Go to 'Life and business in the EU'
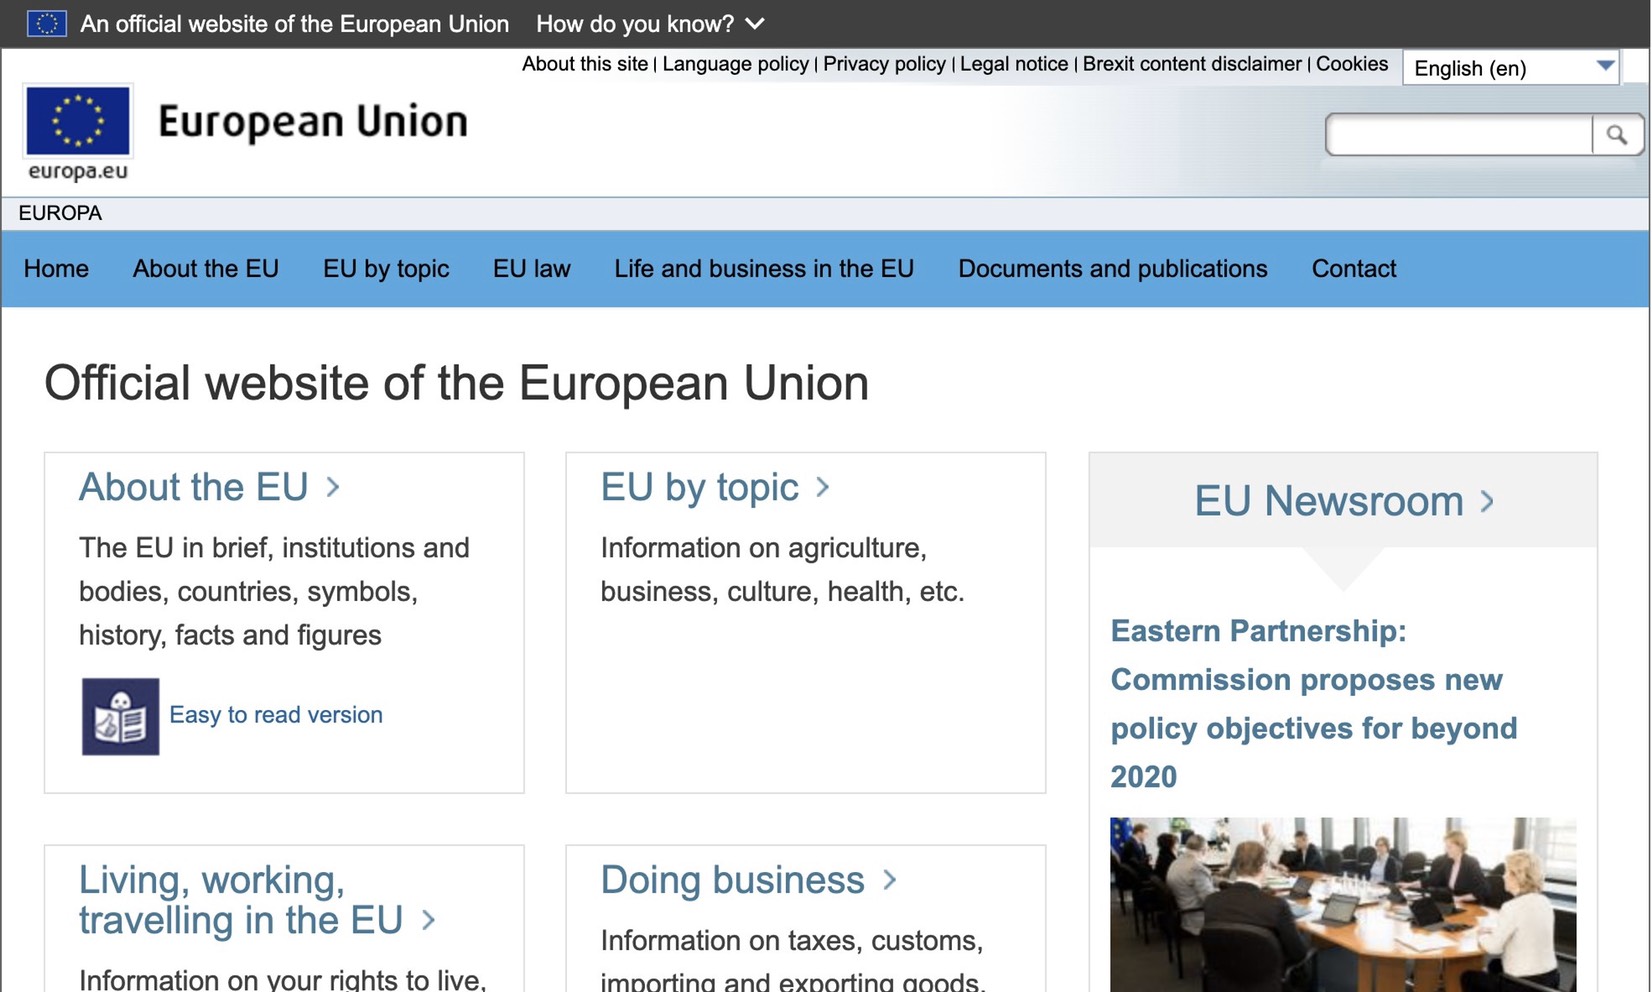This screenshot has width=1652, height=992. 764,269
